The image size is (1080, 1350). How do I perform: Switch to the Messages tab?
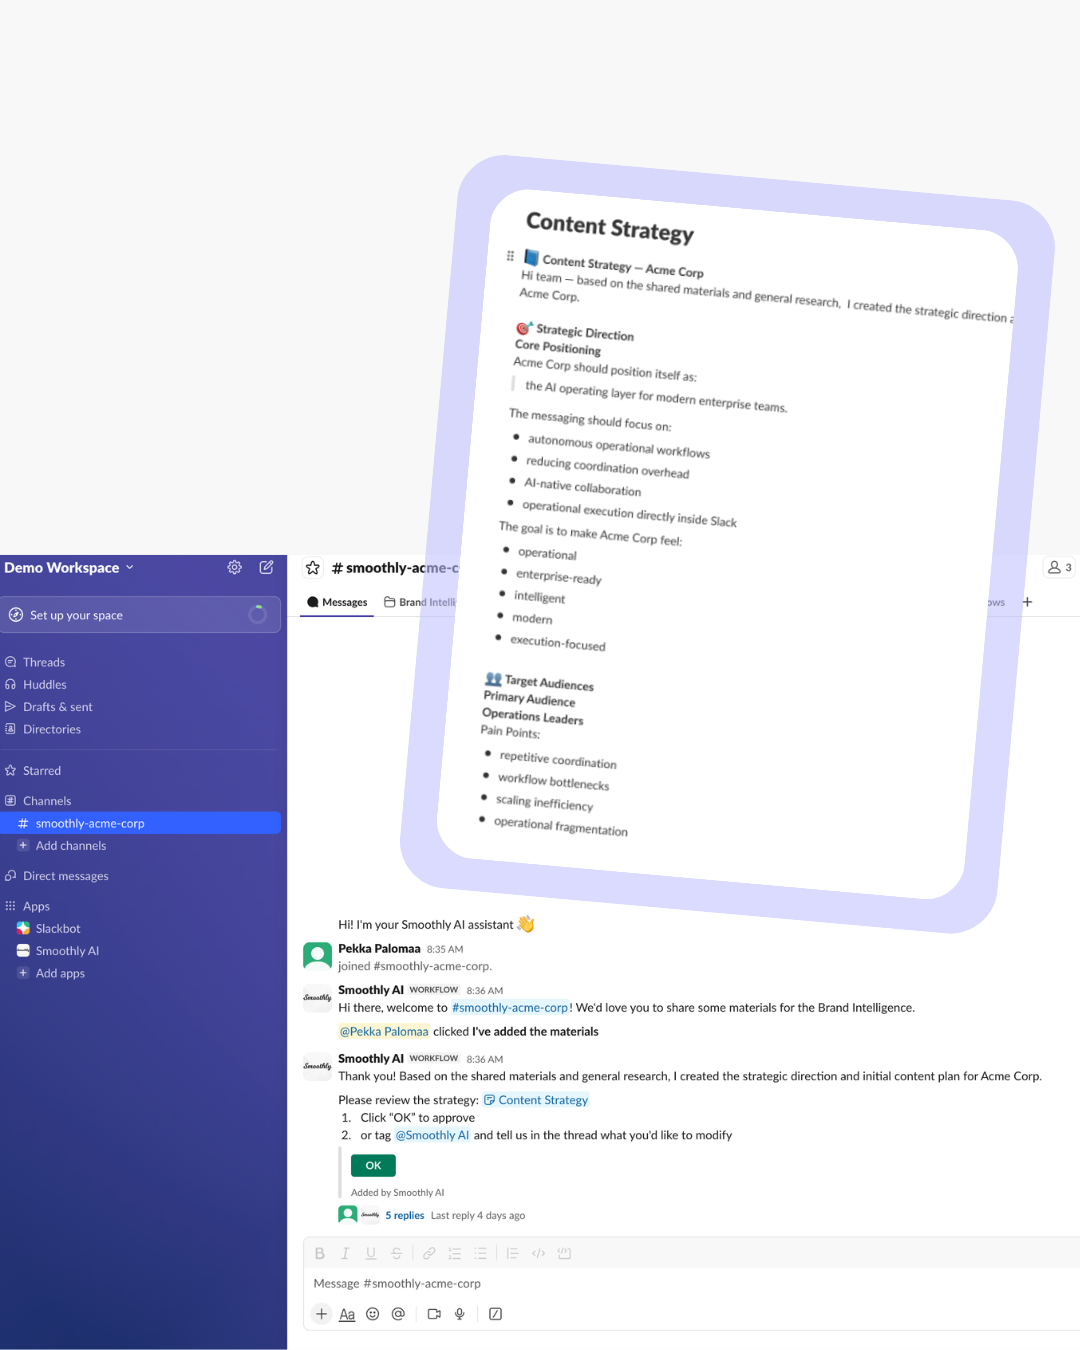tap(337, 602)
